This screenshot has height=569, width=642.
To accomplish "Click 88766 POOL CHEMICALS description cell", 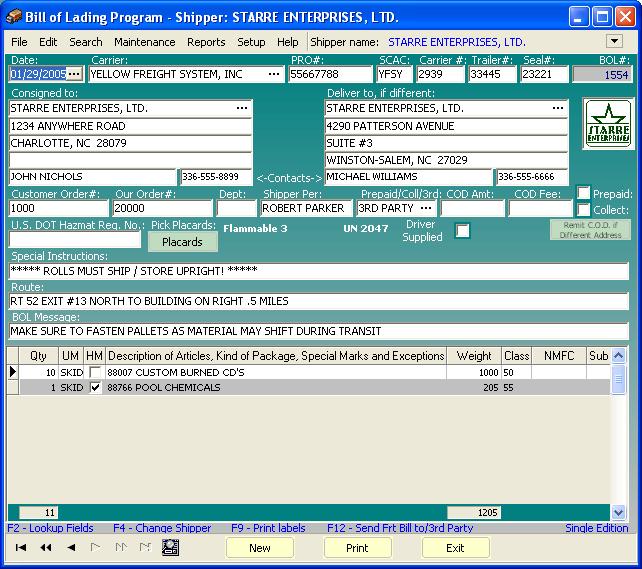I will (x=276, y=387).
